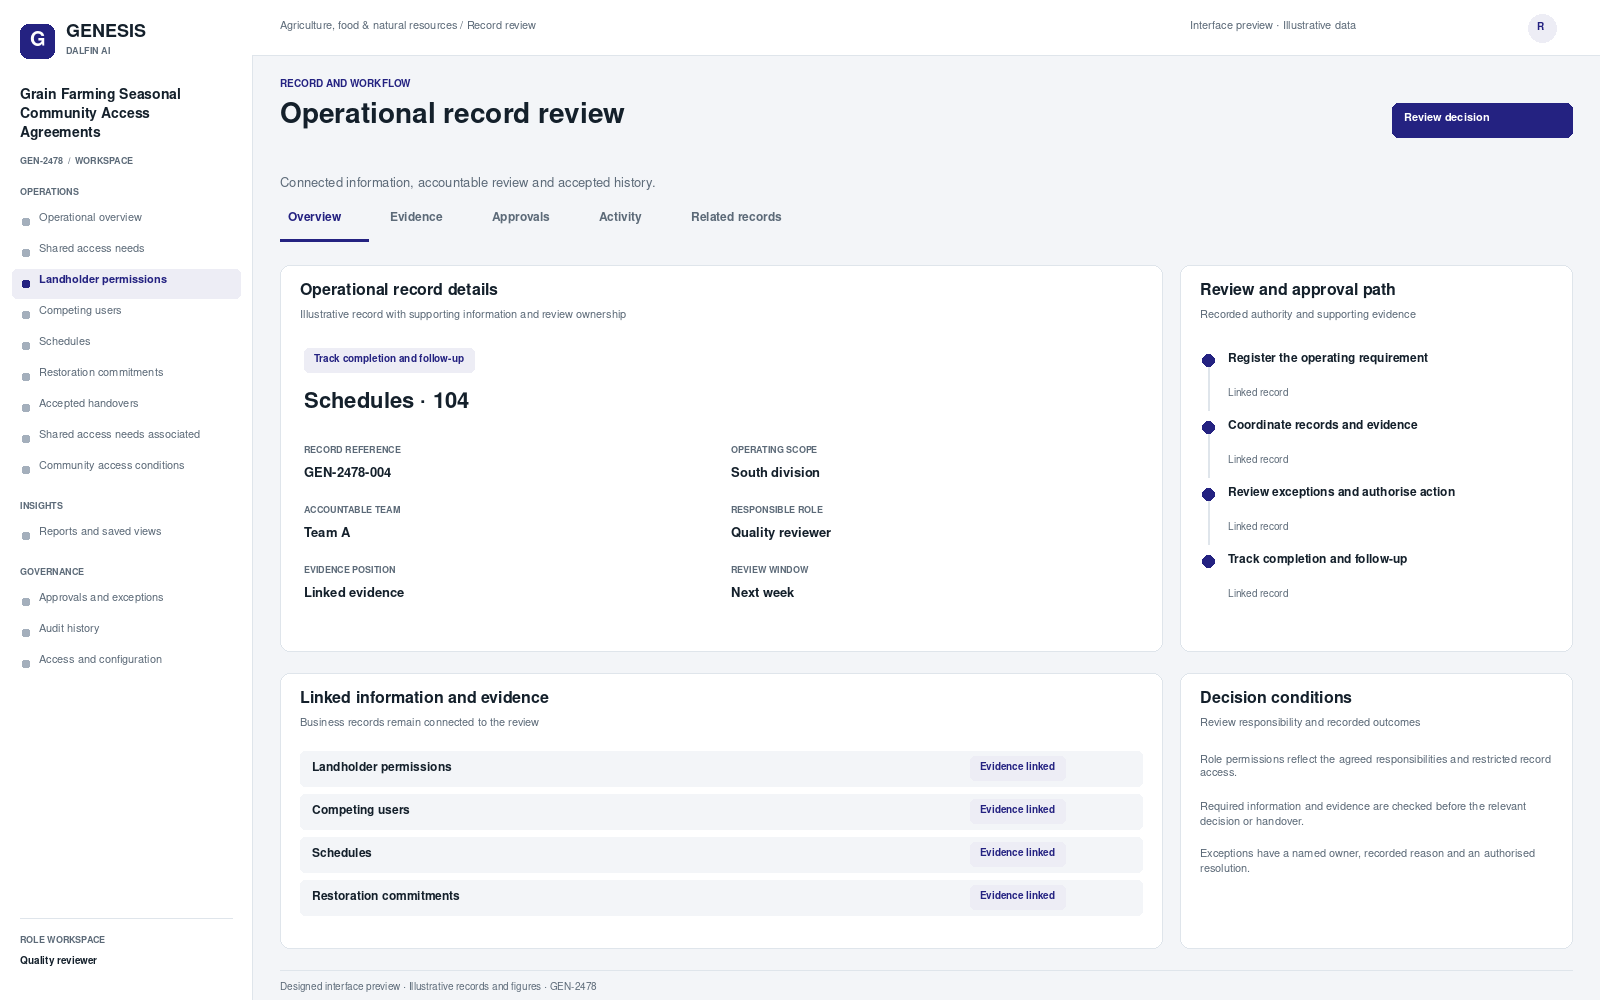Open Restoration commitments in the sidebar

click(126, 373)
